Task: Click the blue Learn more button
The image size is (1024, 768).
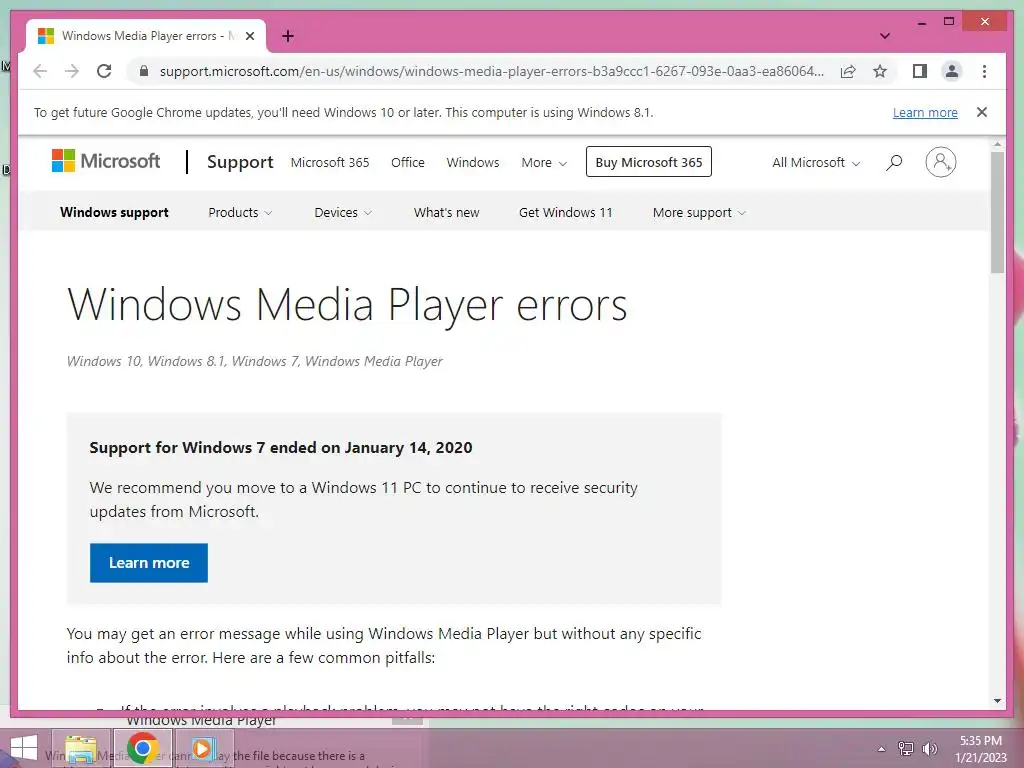Action: 149,562
